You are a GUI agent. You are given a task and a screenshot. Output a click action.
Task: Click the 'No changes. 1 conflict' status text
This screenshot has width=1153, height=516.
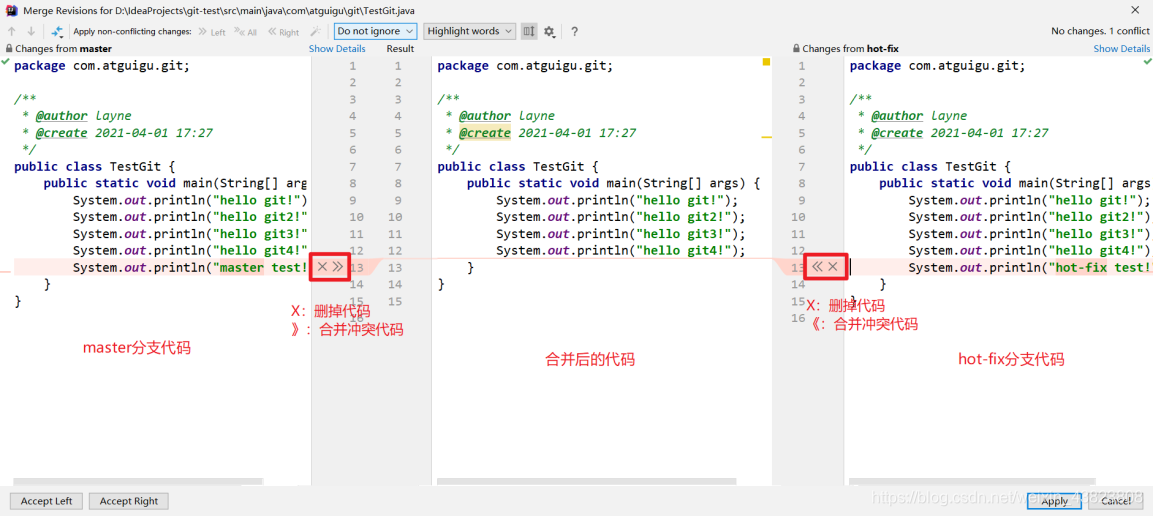coord(1100,31)
